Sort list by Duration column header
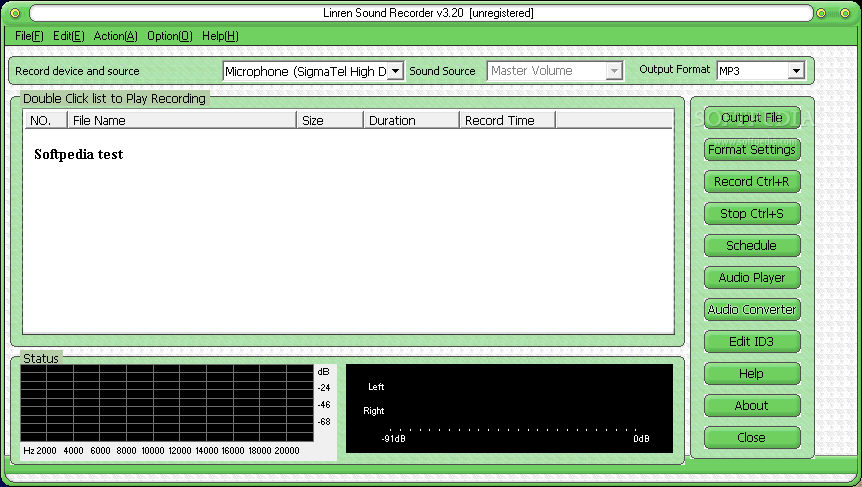Screen dimensions: 862x487 click(411, 120)
